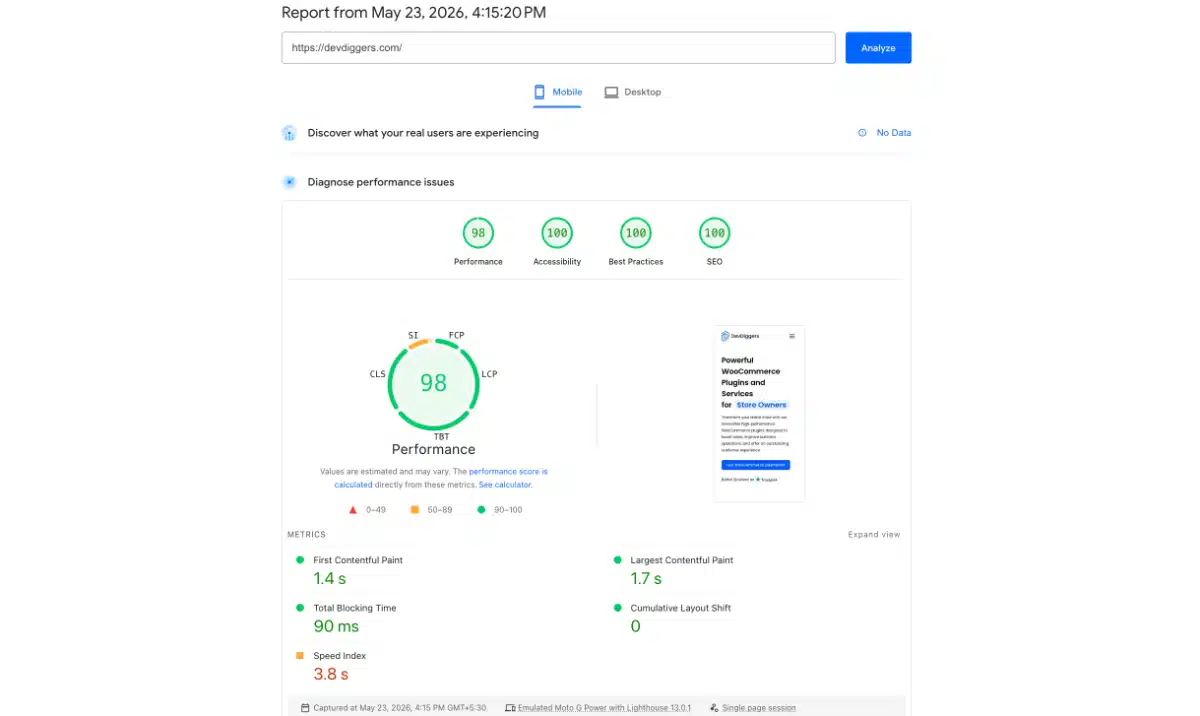Click the Analyze button

pyautogui.click(x=878, y=48)
